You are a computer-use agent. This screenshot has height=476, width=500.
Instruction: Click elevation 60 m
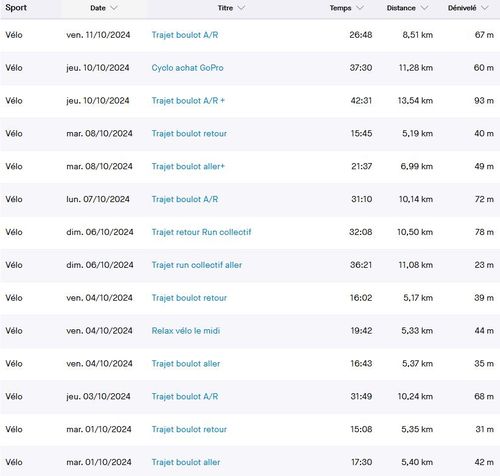[484, 68]
